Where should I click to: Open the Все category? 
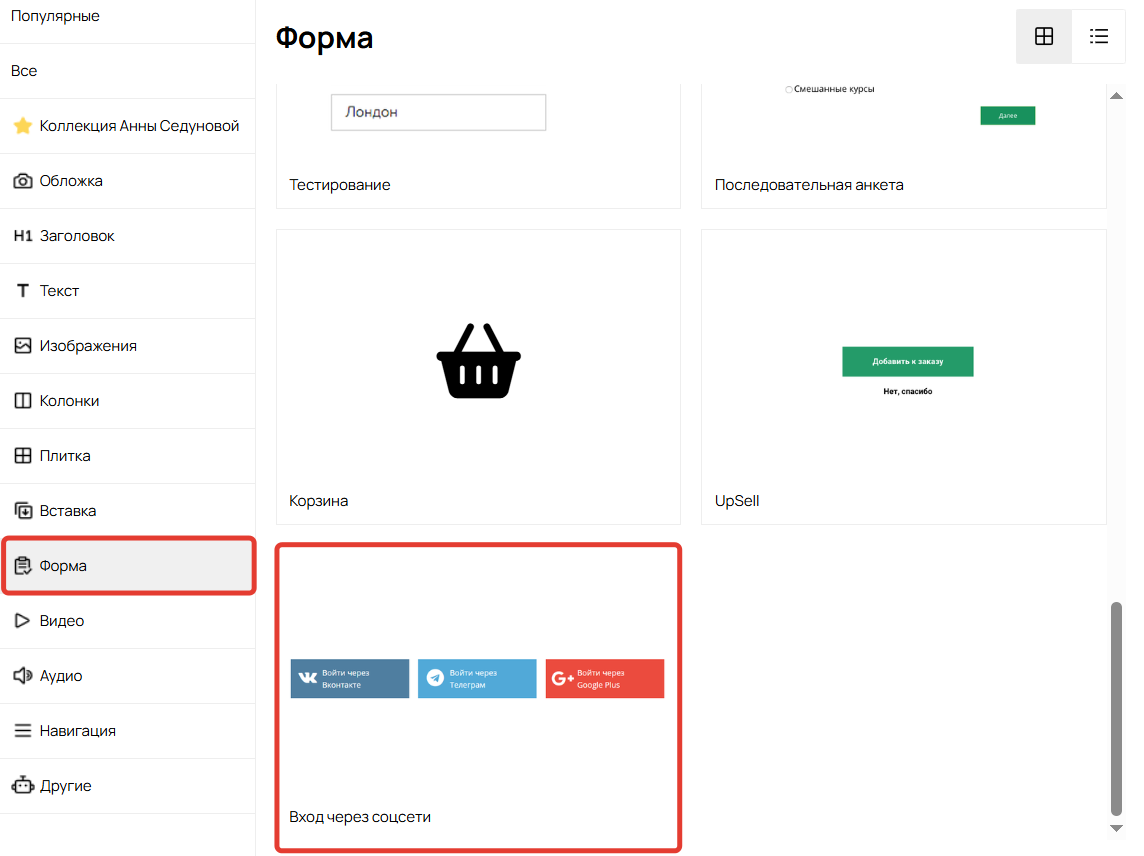click(x=24, y=71)
